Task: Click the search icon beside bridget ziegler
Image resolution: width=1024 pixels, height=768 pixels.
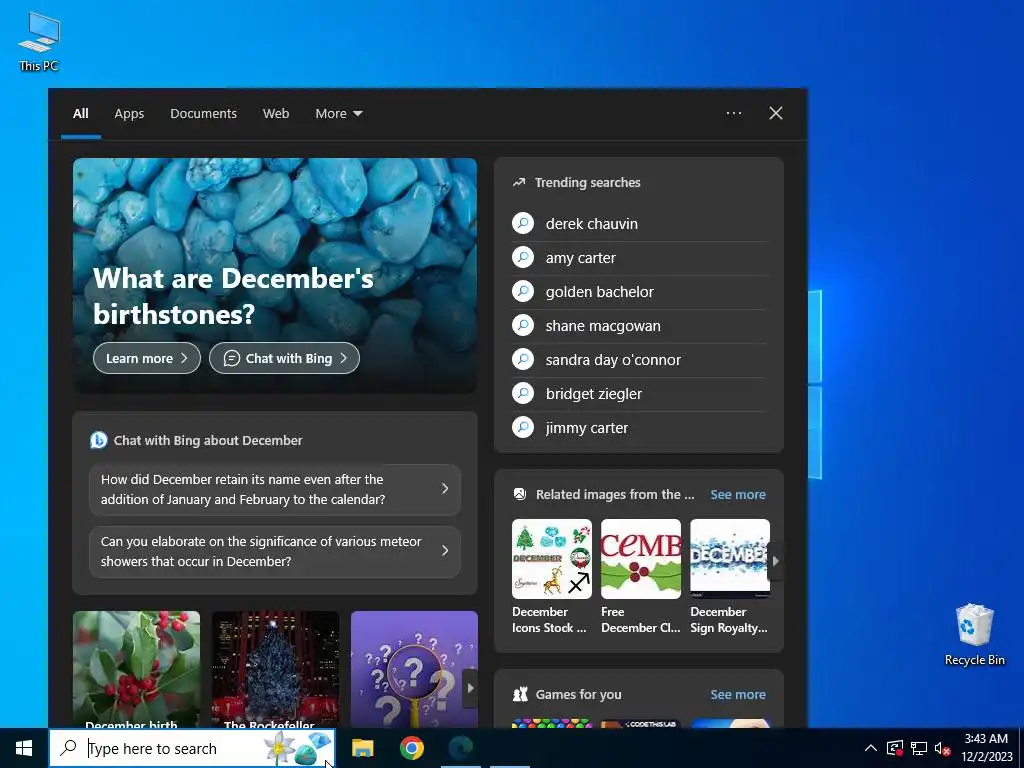Action: [523, 393]
